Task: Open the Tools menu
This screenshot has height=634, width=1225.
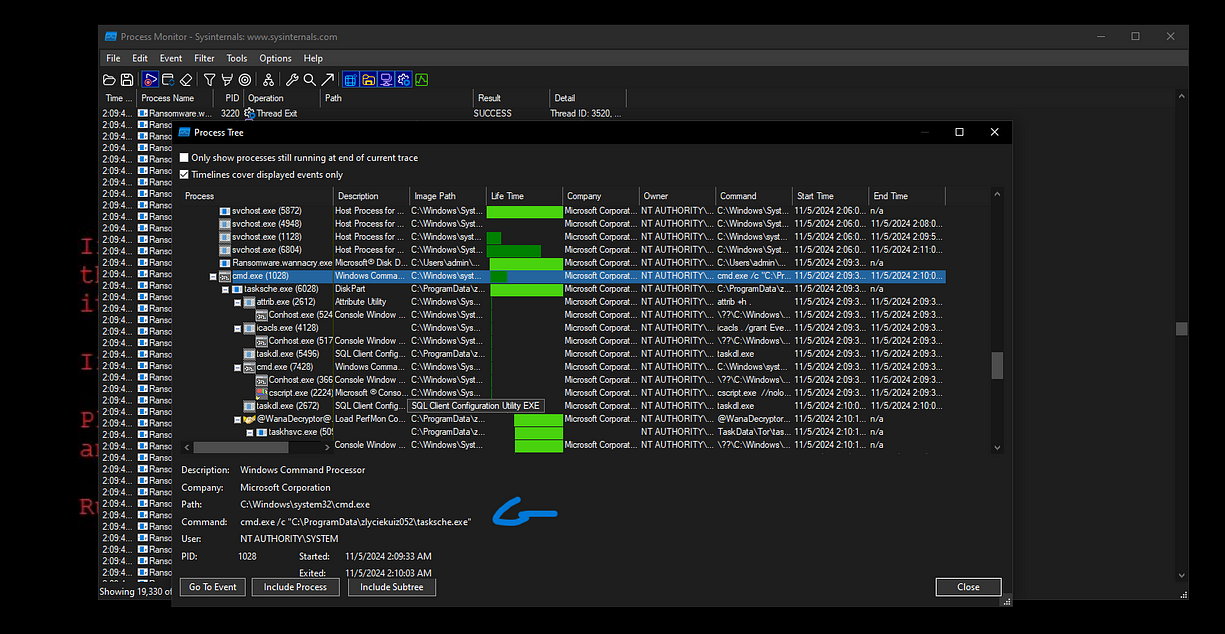Action: coord(237,58)
